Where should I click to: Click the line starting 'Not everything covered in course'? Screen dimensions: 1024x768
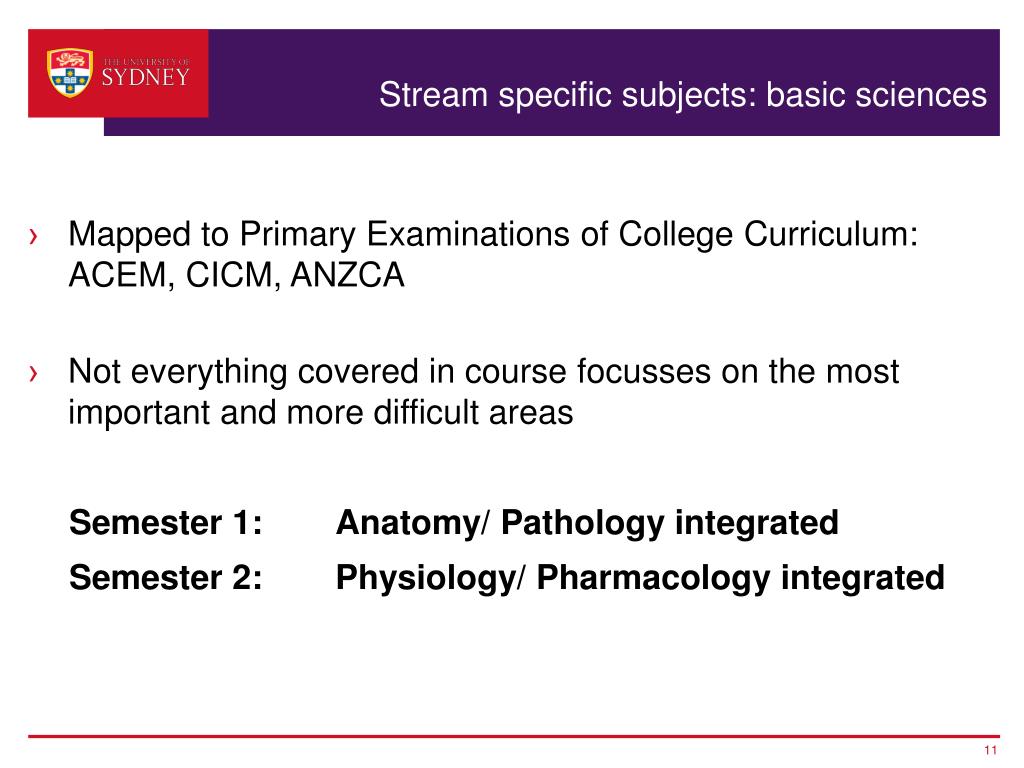pos(484,373)
